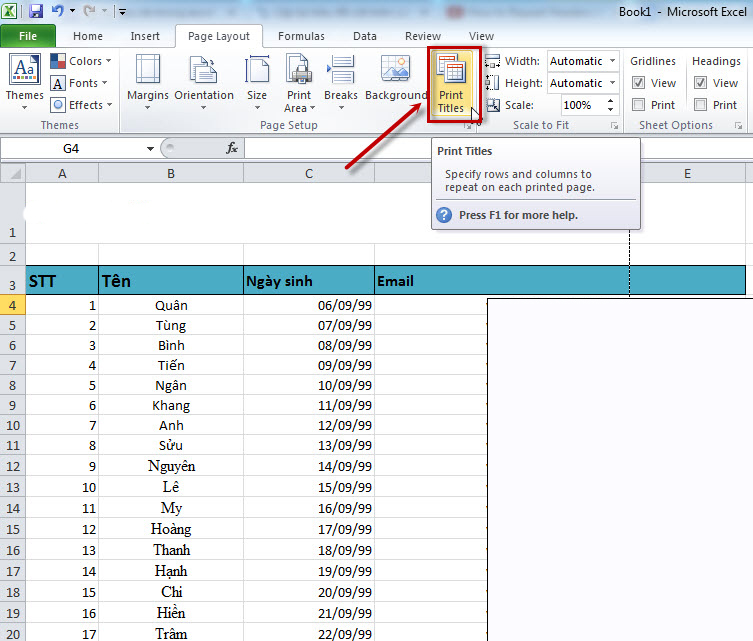Open the Margins menu
Image resolution: width=753 pixels, height=641 pixels.
[x=148, y=82]
